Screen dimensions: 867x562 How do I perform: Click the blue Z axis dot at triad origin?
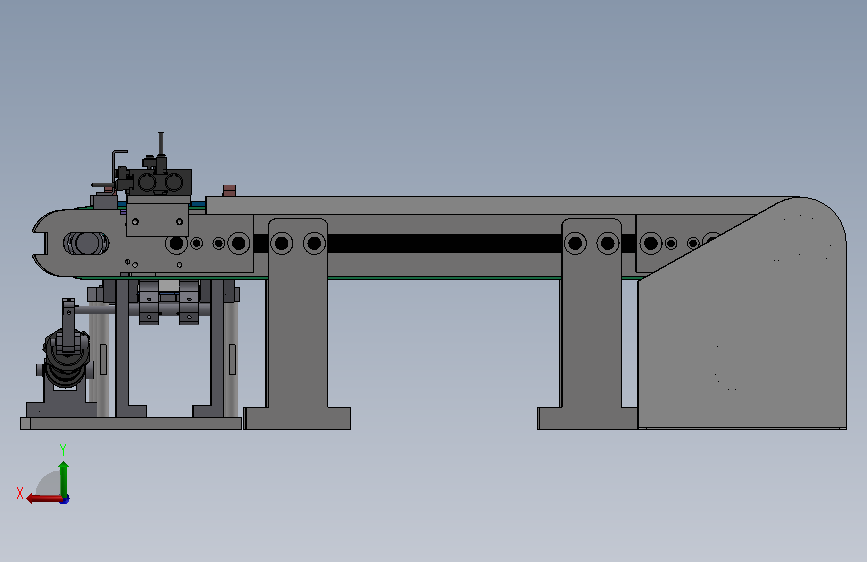[x=65, y=500]
